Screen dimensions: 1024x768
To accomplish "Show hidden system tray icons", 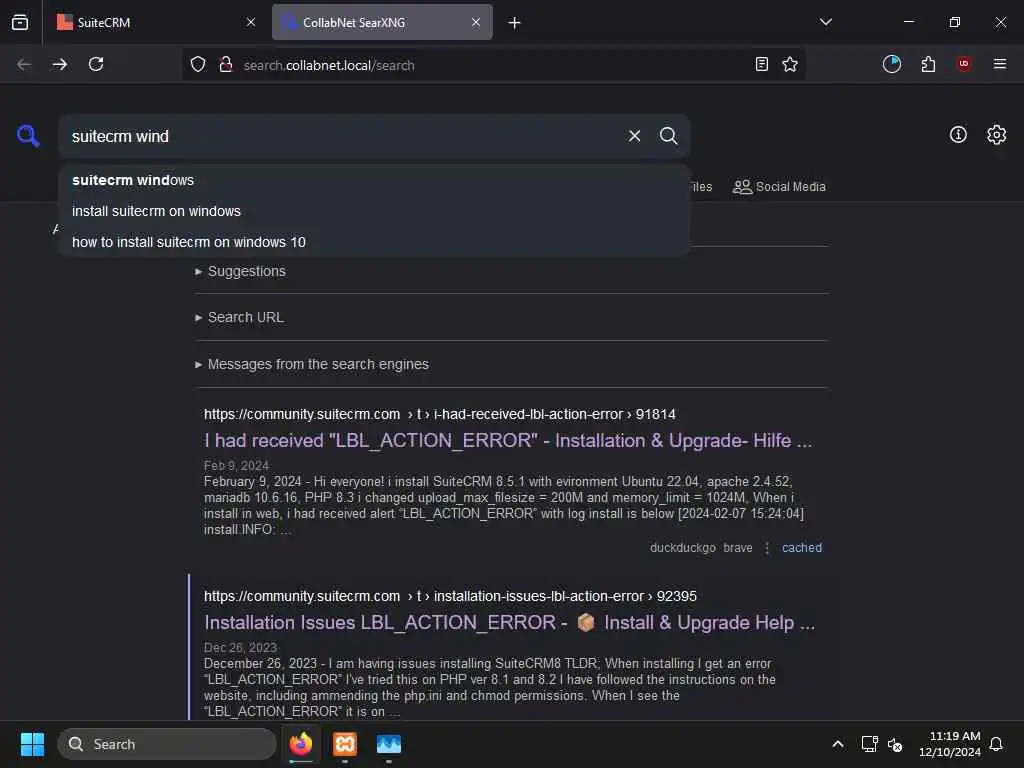I will point(837,744).
